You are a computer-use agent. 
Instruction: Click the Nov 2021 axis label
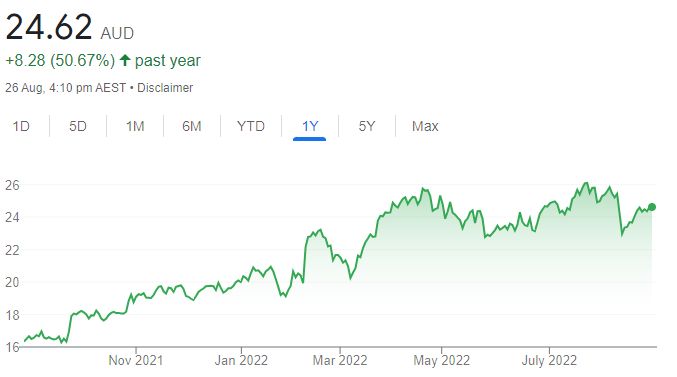pyautogui.click(x=136, y=360)
